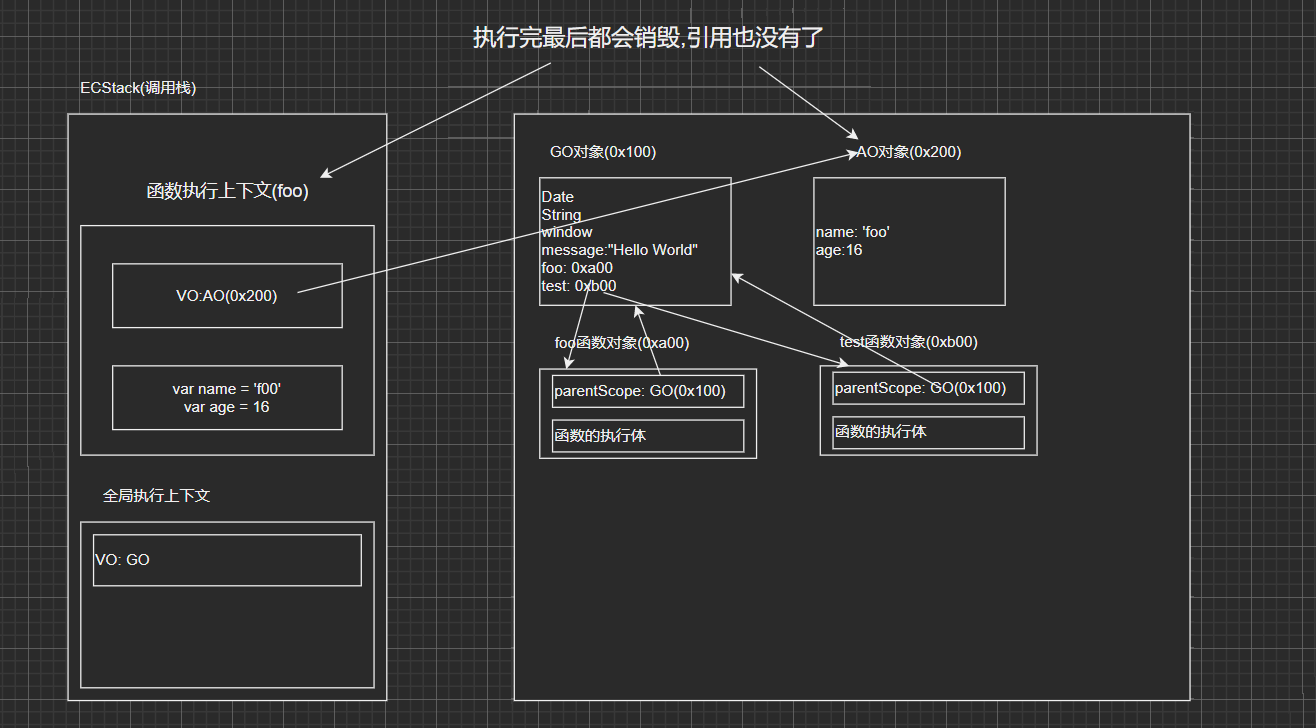
Task: Click the AO box with name: 'foo'
Action: [908, 242]
